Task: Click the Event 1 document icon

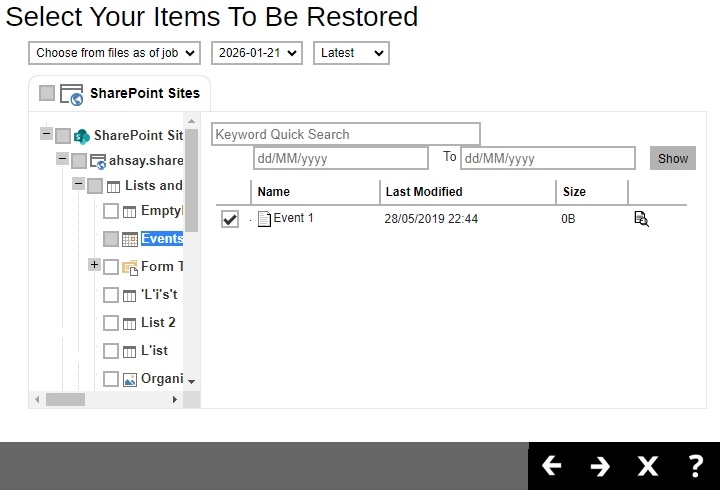Action: [x=264, y=219]
